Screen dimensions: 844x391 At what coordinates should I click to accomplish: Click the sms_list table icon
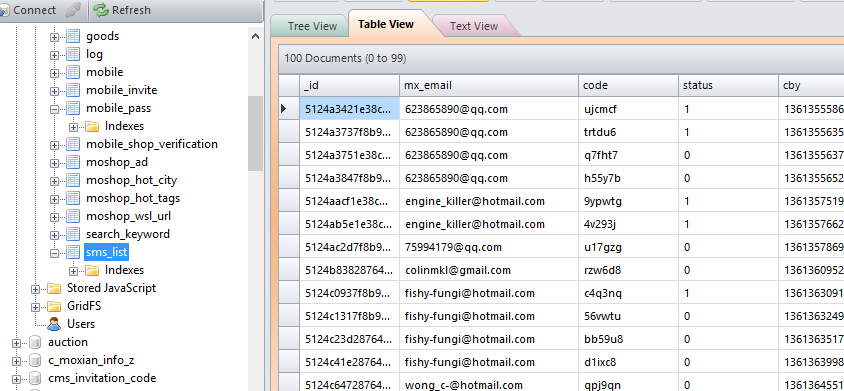point(73,252)
